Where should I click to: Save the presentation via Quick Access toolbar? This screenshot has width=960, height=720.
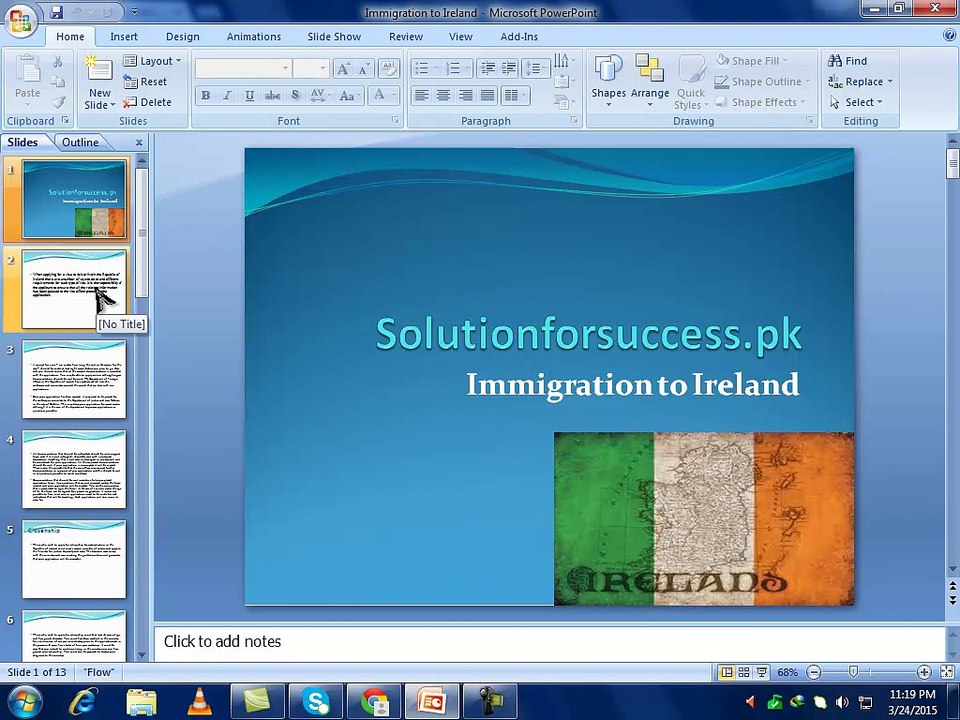pyautogui.click(x=56, y=12)
